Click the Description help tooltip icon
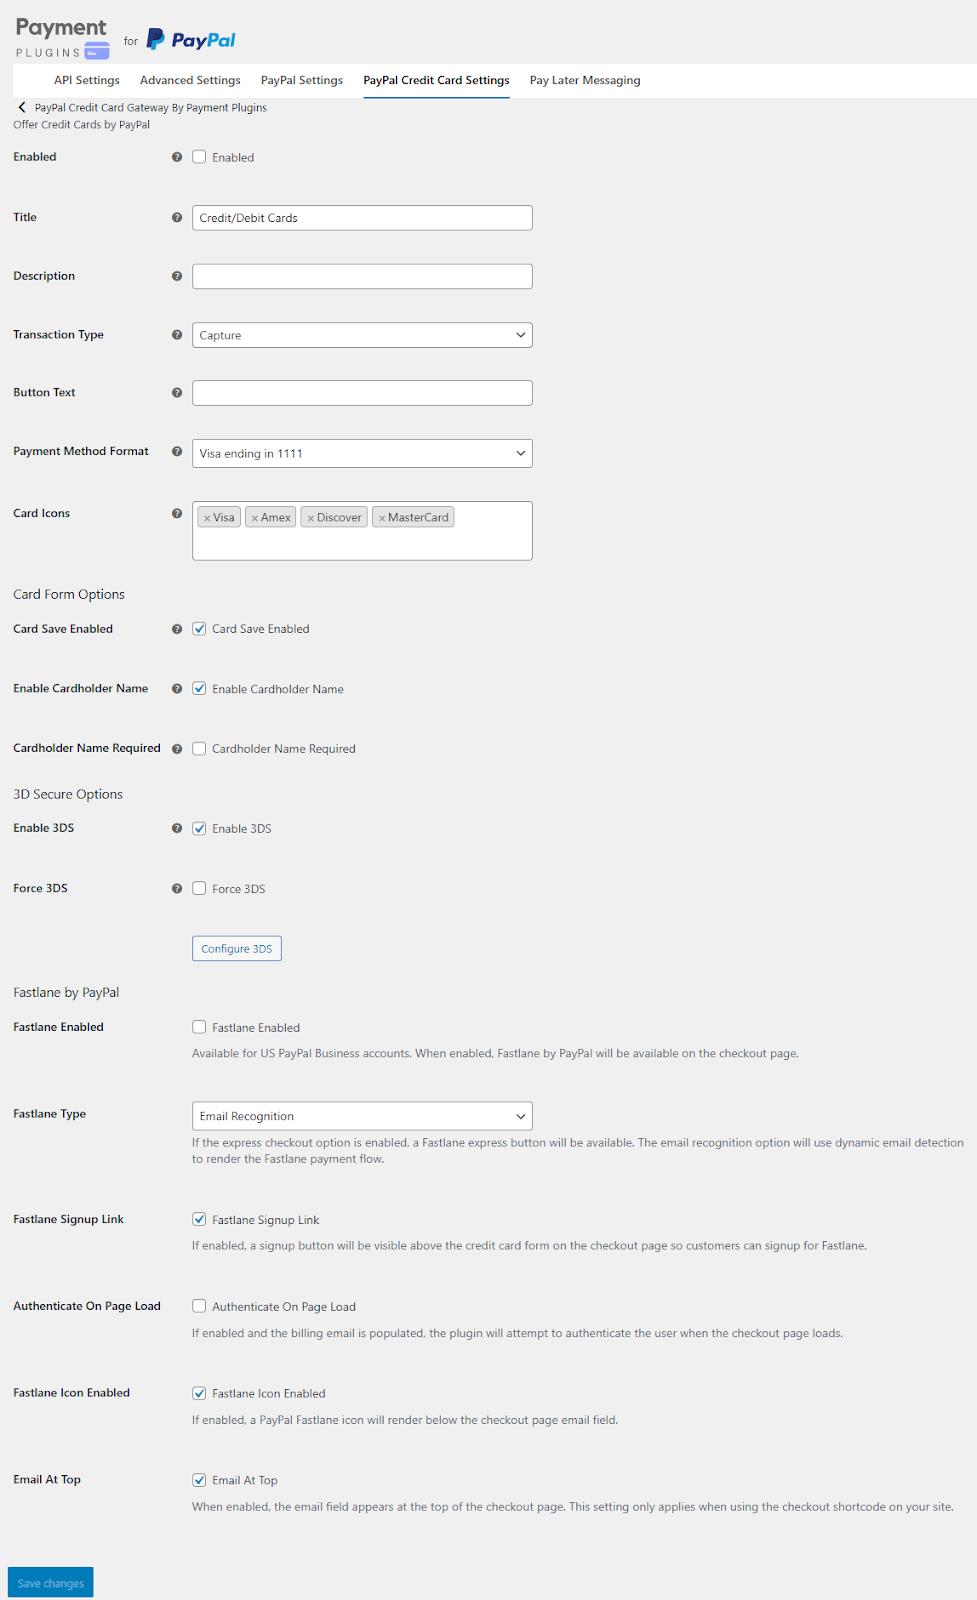Viewport: 977px width, 1600px height. click(x=177, y=276)
